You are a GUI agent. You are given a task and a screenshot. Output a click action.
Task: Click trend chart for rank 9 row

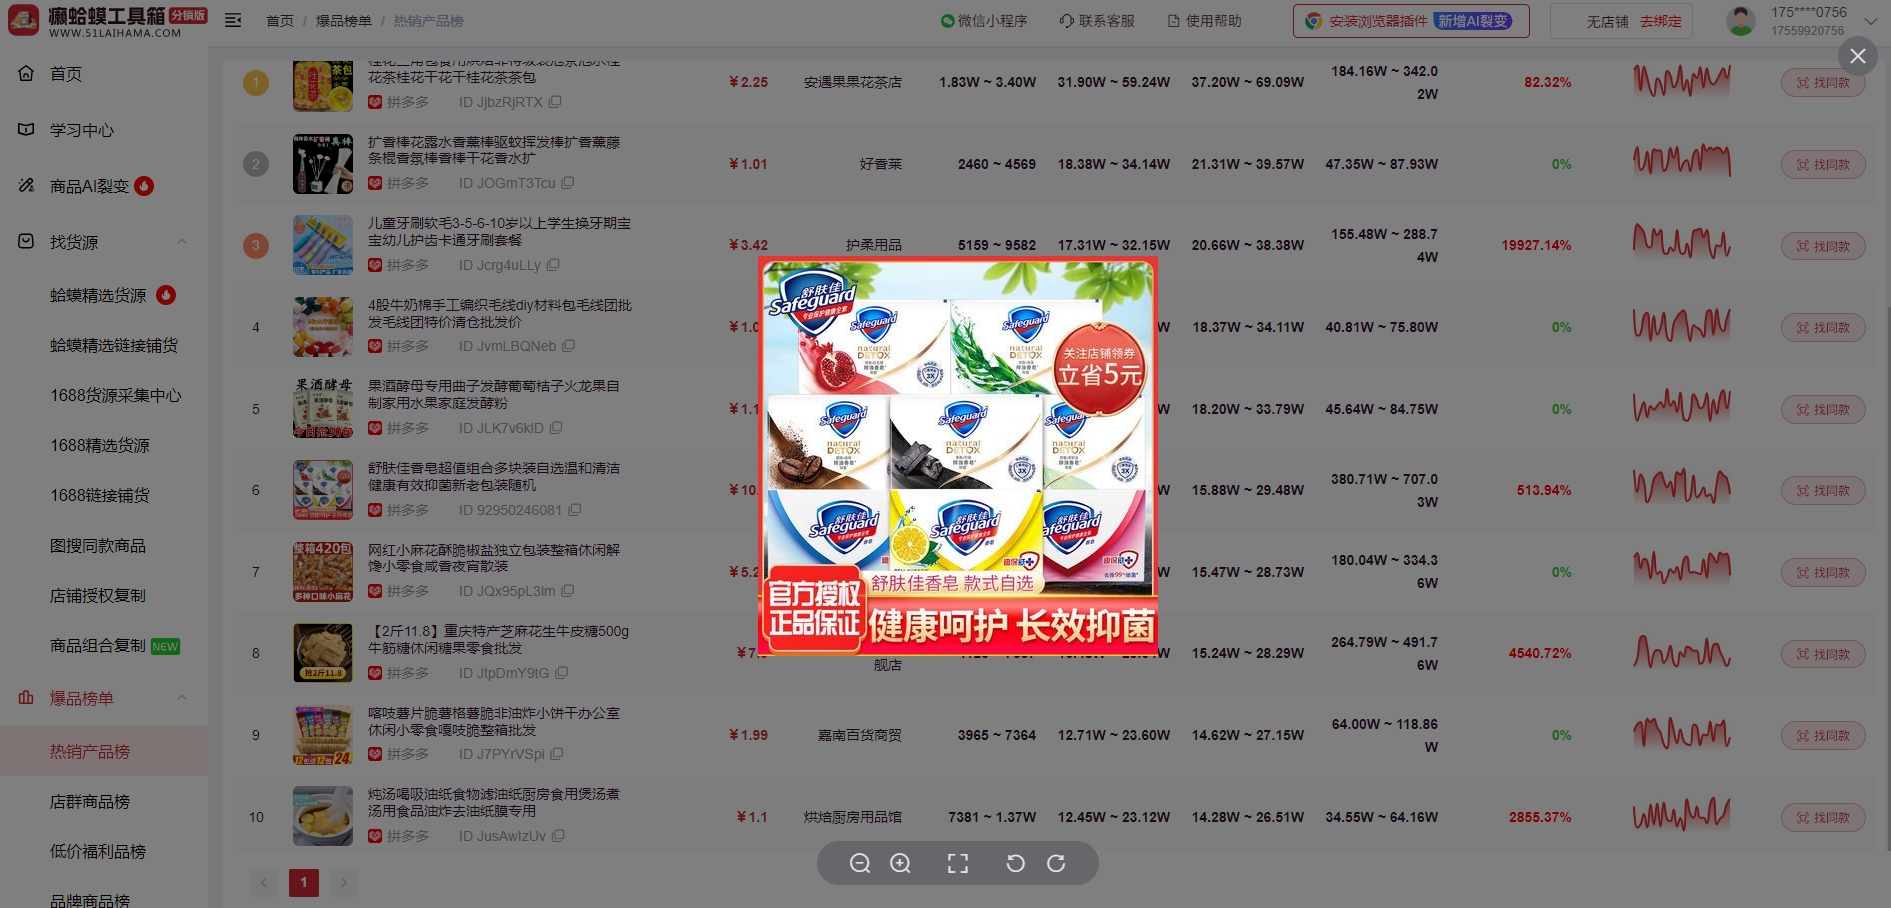tap(1681, 734)
